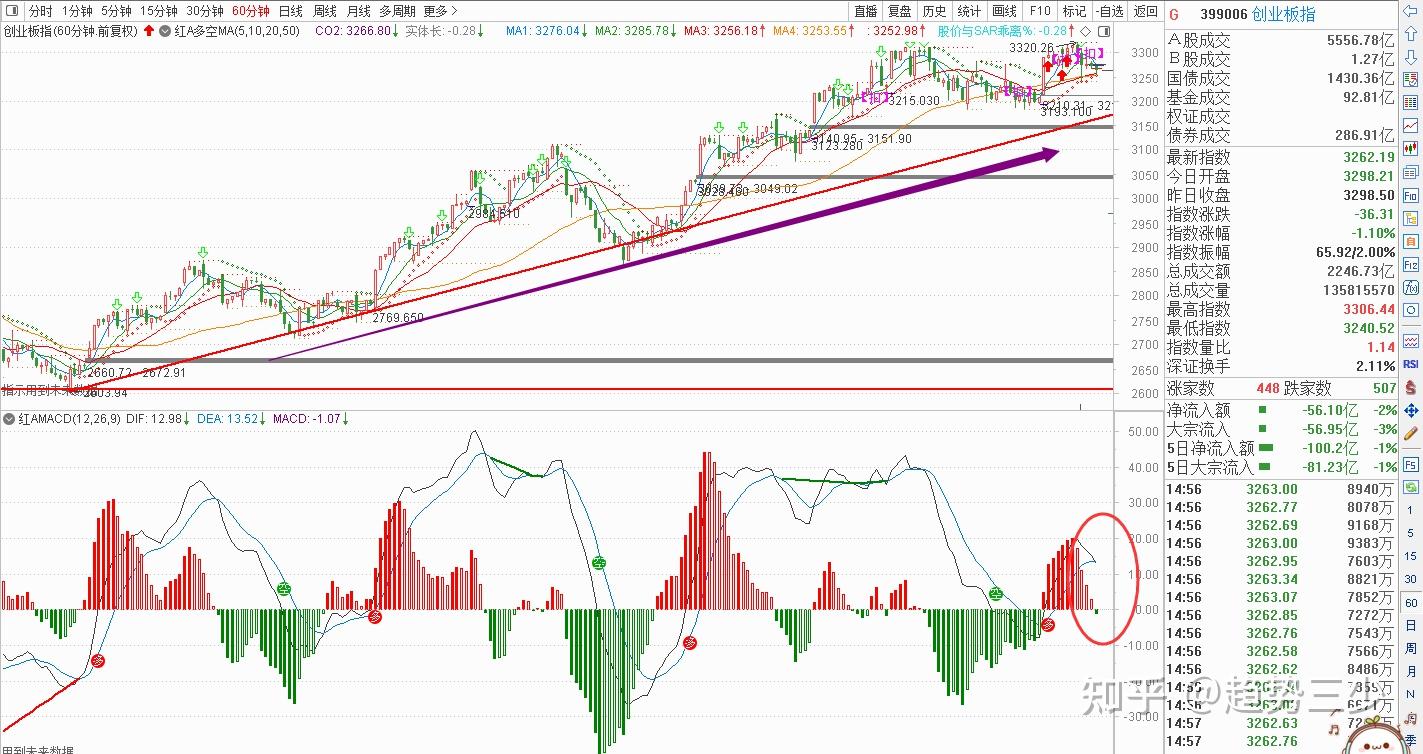Click the 净流入额 row
This screenshot has width=1423, height=754.
click(x=1282, y=410)
